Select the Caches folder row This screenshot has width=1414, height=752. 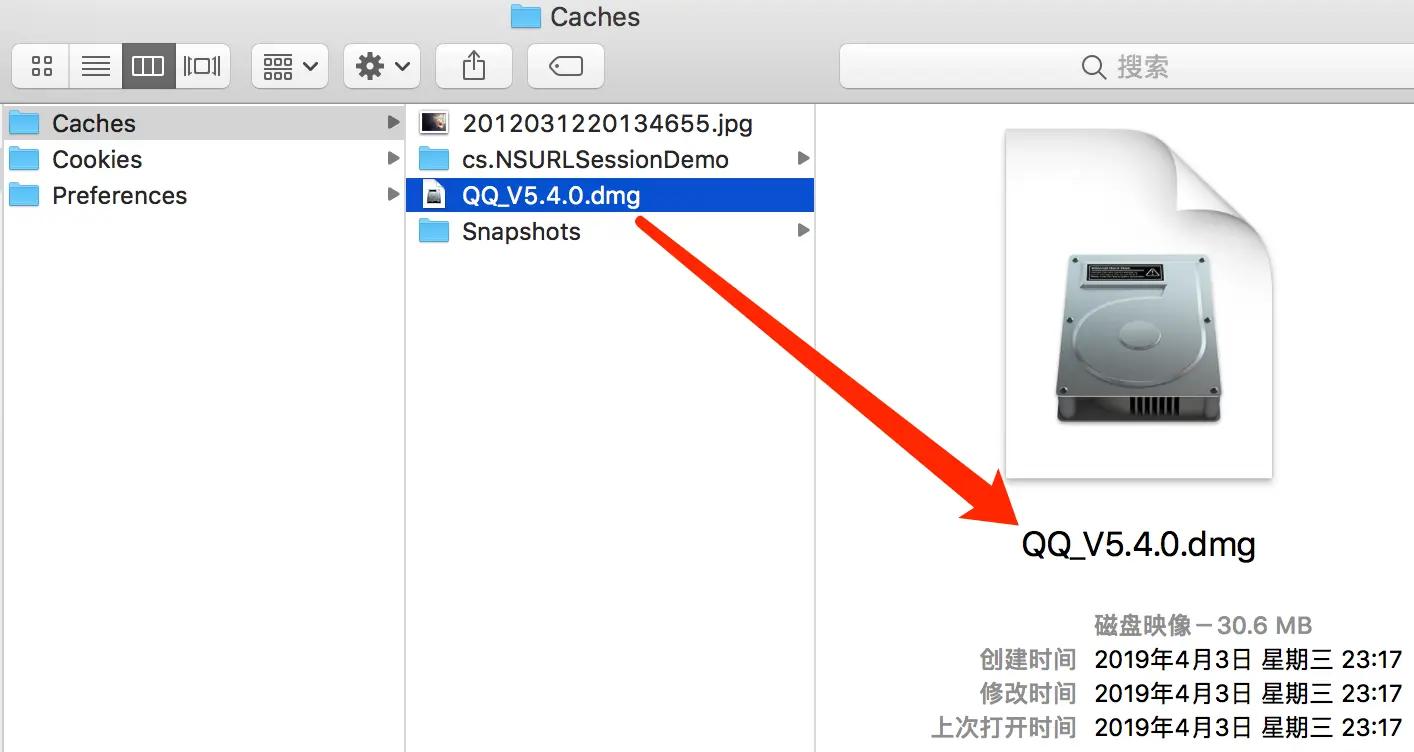pyautogui.click(x=203, y=123)
